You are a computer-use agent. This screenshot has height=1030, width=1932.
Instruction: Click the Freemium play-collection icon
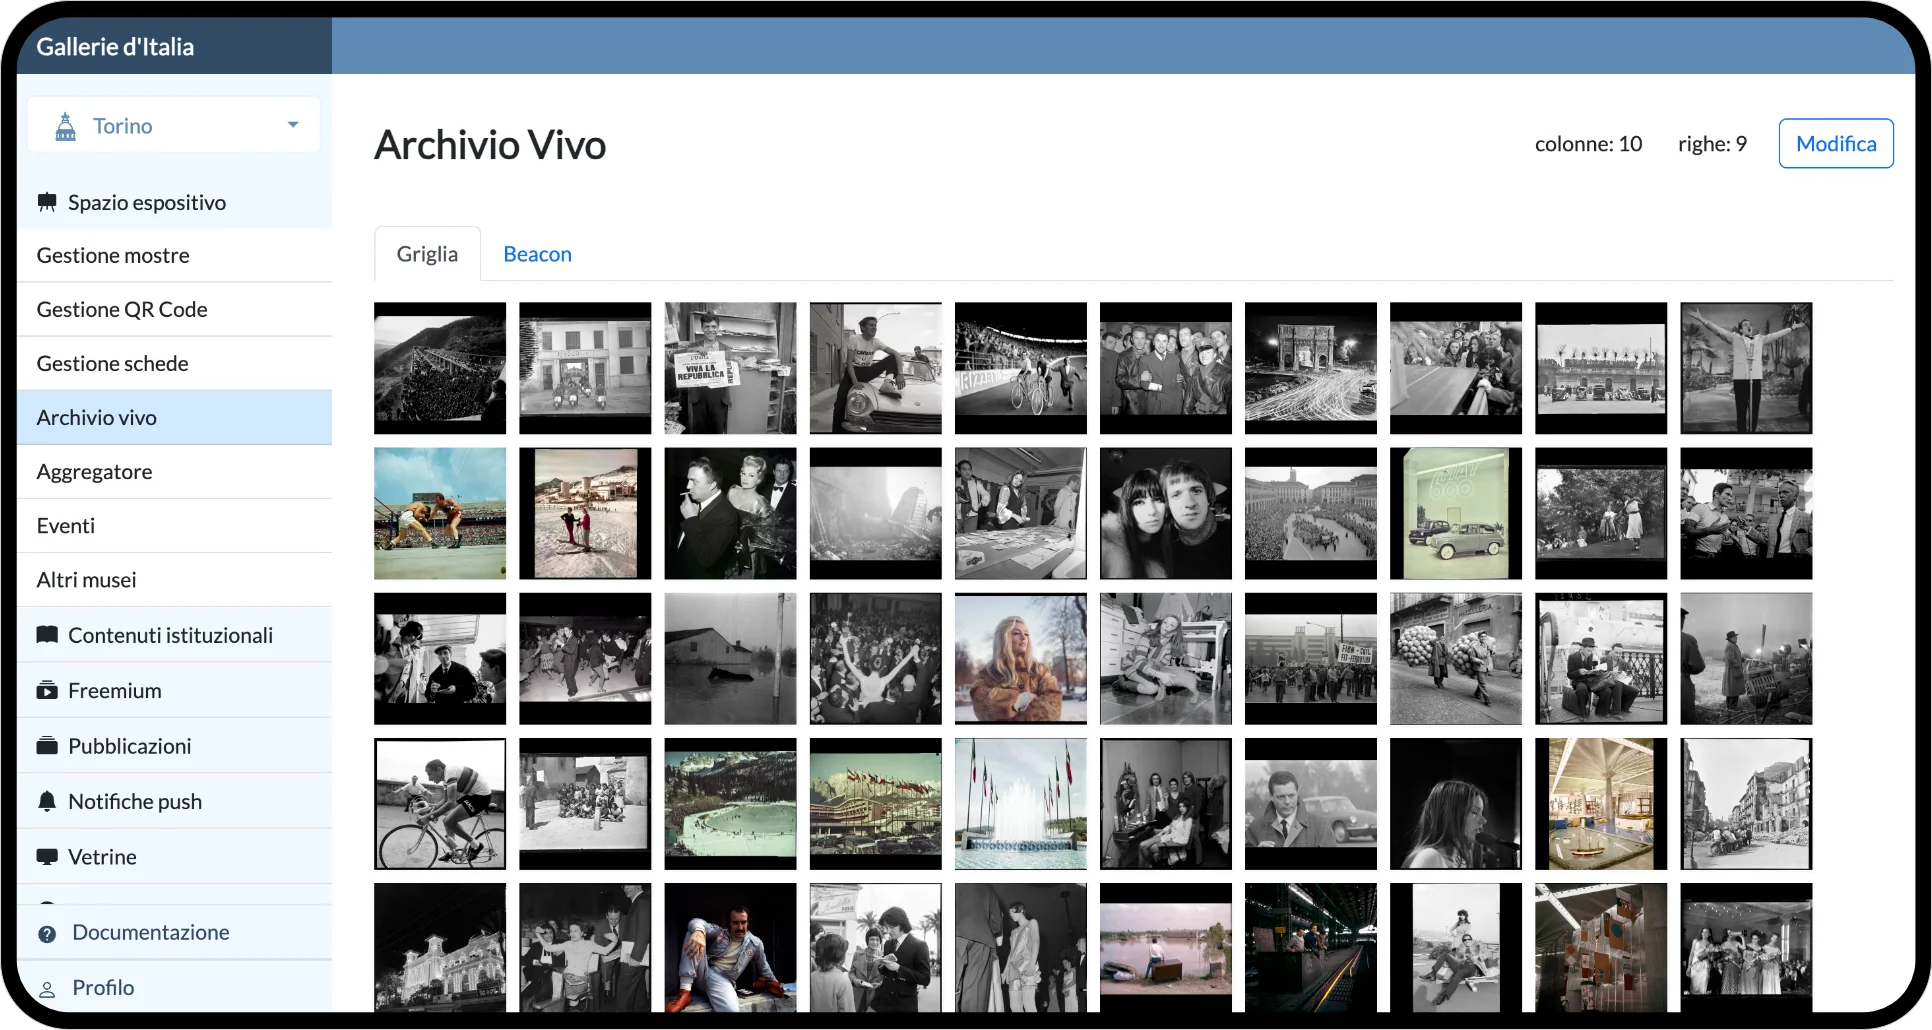click(x=47, y=691)
